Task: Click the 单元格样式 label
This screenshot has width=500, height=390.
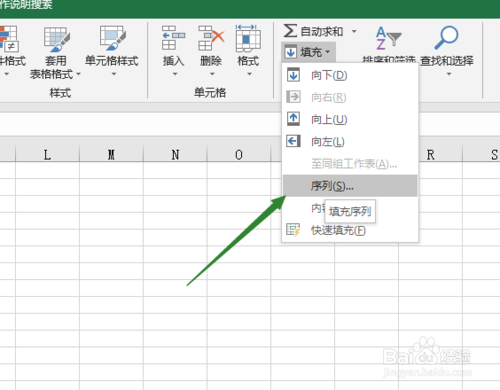Action: point(112,61)
